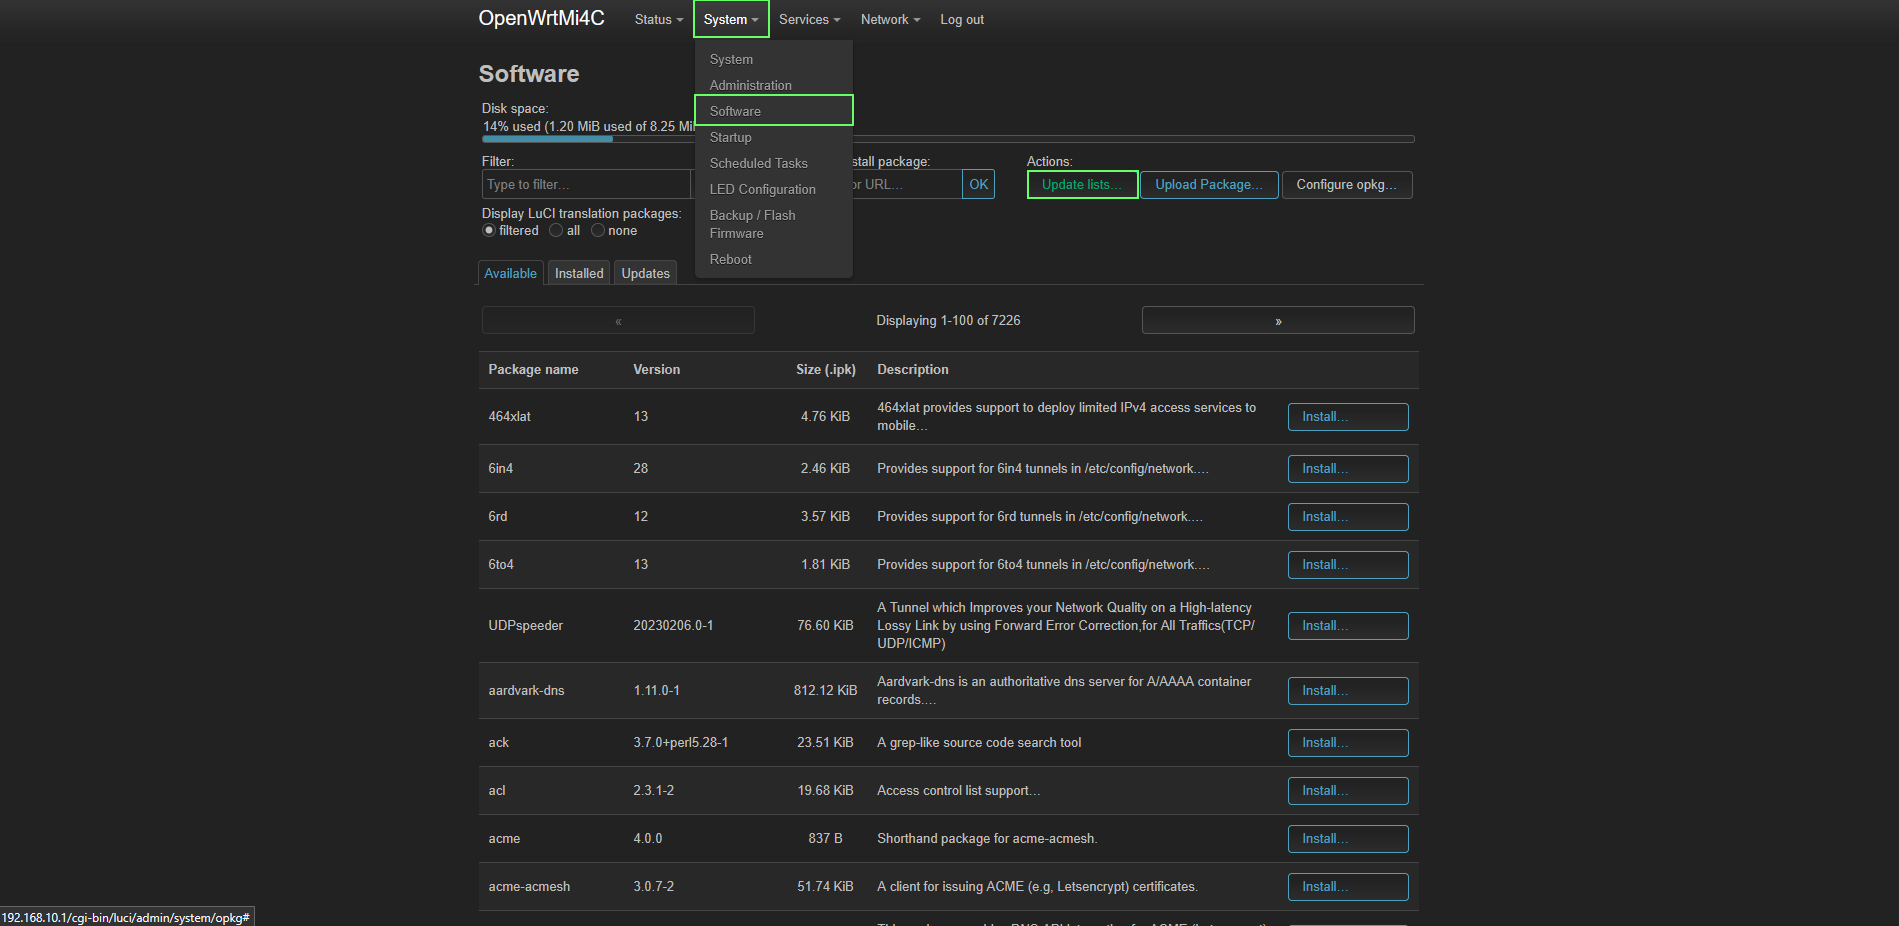Open Scheduled Tasks menu entry

pyautogui.click(x=773, y=163)
